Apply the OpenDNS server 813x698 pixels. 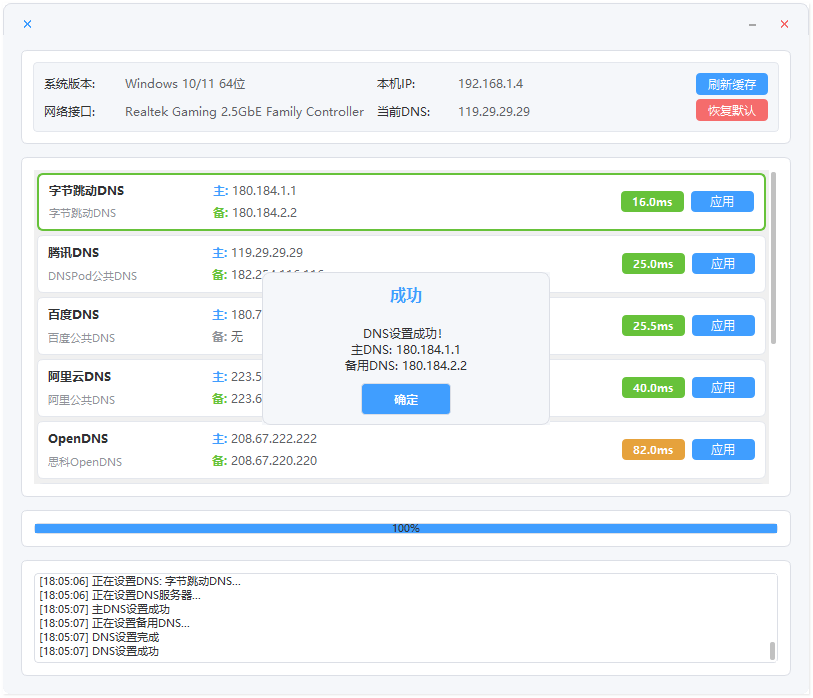722,450
